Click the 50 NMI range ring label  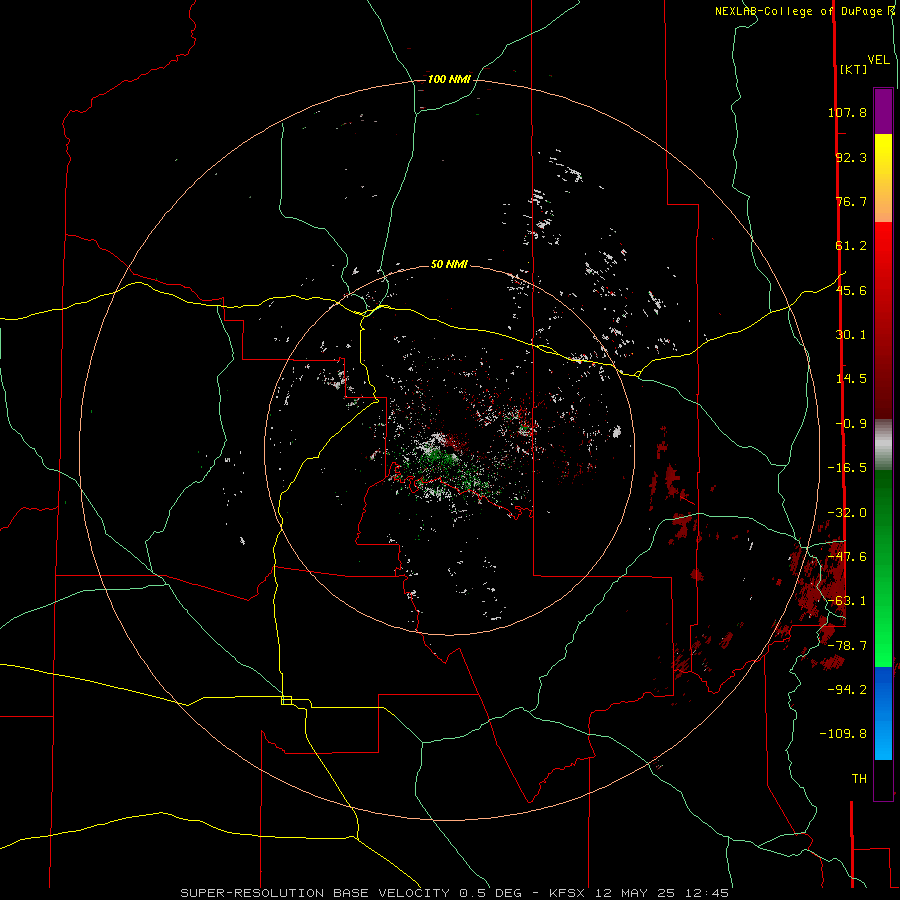point(449,264)
